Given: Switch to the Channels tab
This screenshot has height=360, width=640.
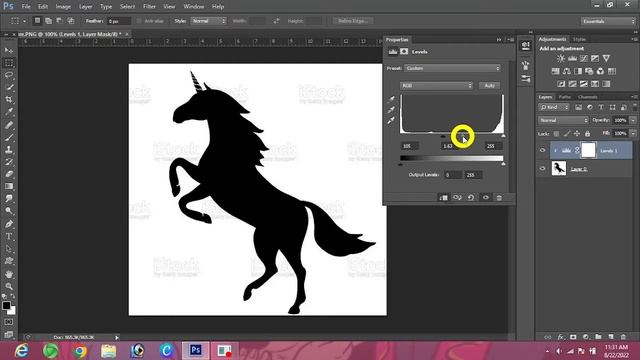Looking at the screenshot, I should pos(588,97).
